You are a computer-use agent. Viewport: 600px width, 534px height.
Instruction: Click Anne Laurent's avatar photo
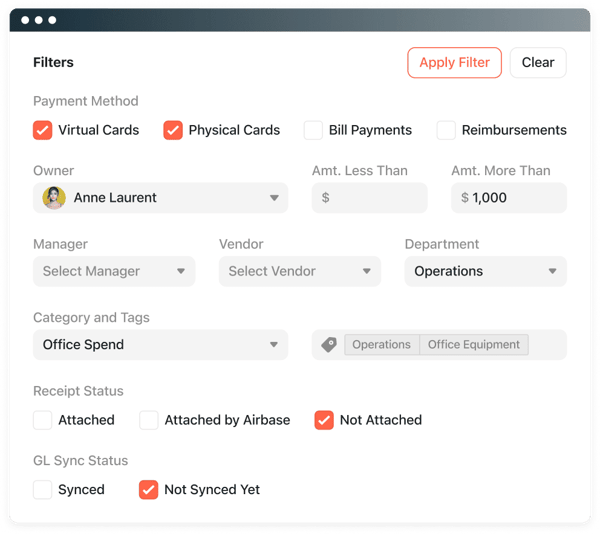54,198
